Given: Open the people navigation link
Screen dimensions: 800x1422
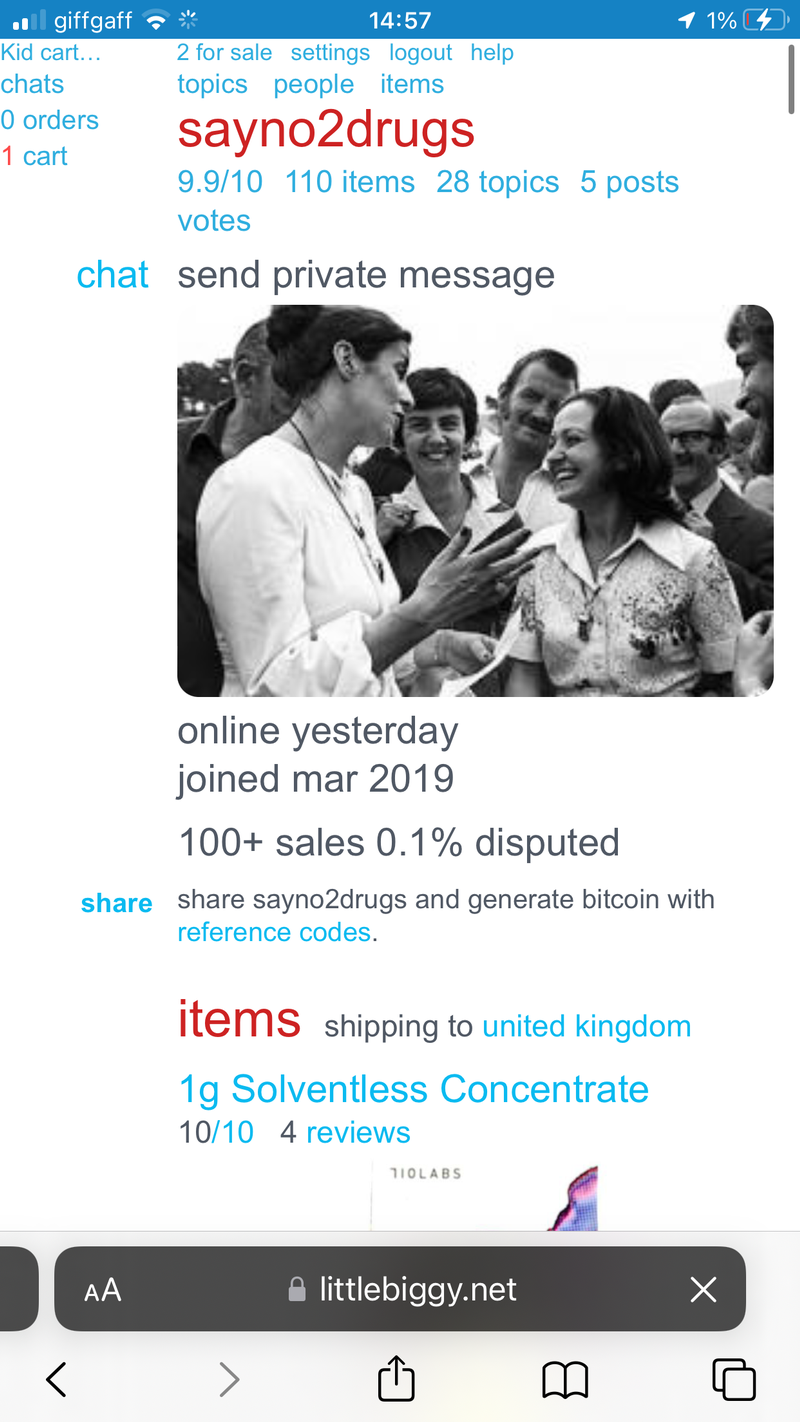Looking at the screenshot, I should pos(313,85).
